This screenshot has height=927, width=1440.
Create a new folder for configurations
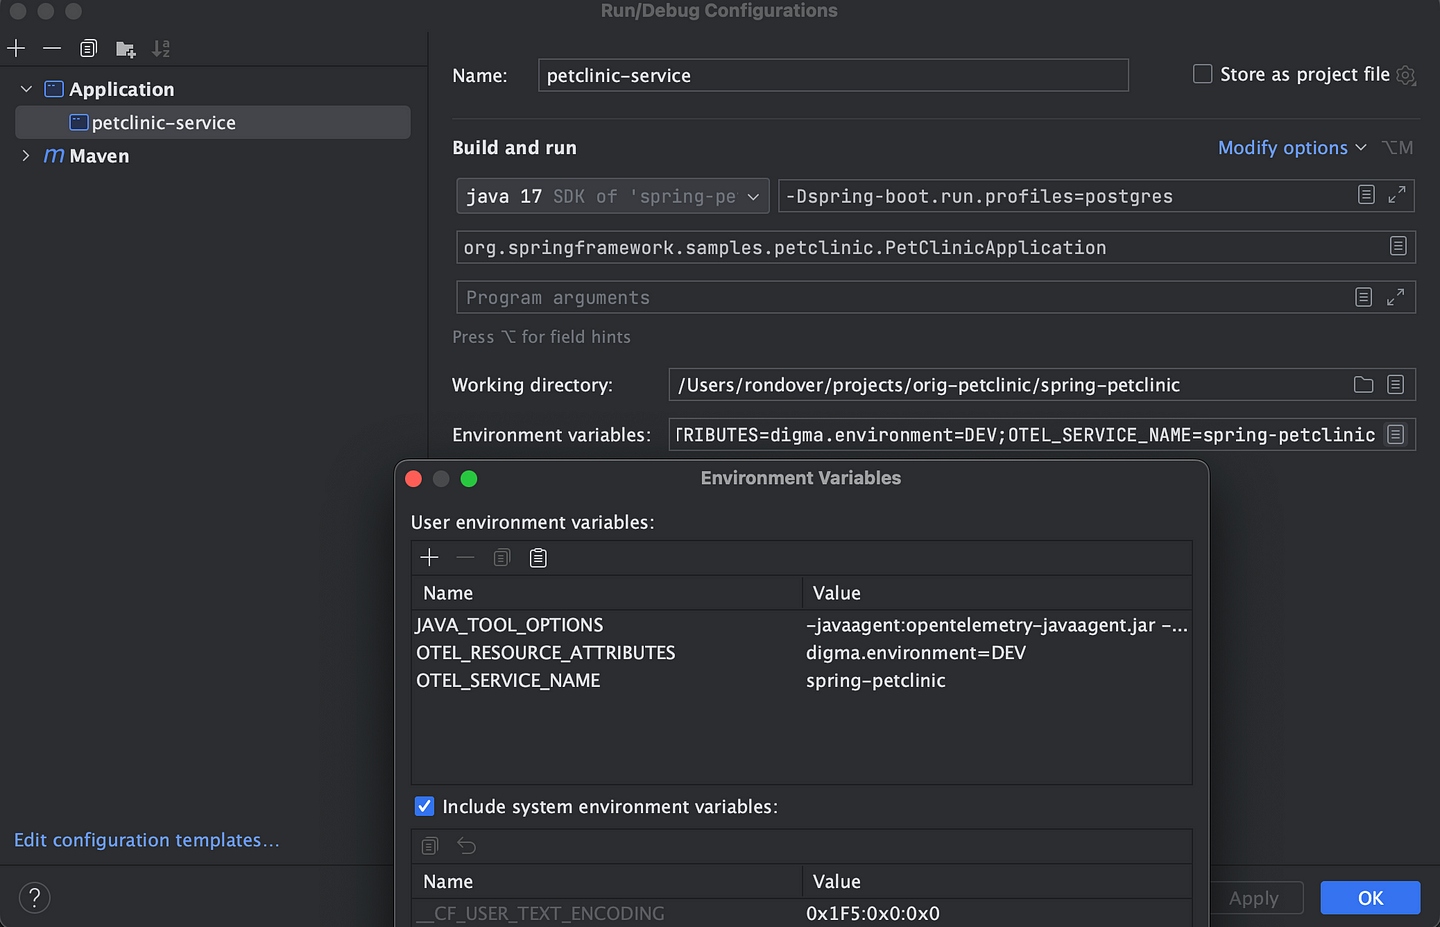click(x=124, y=47)
